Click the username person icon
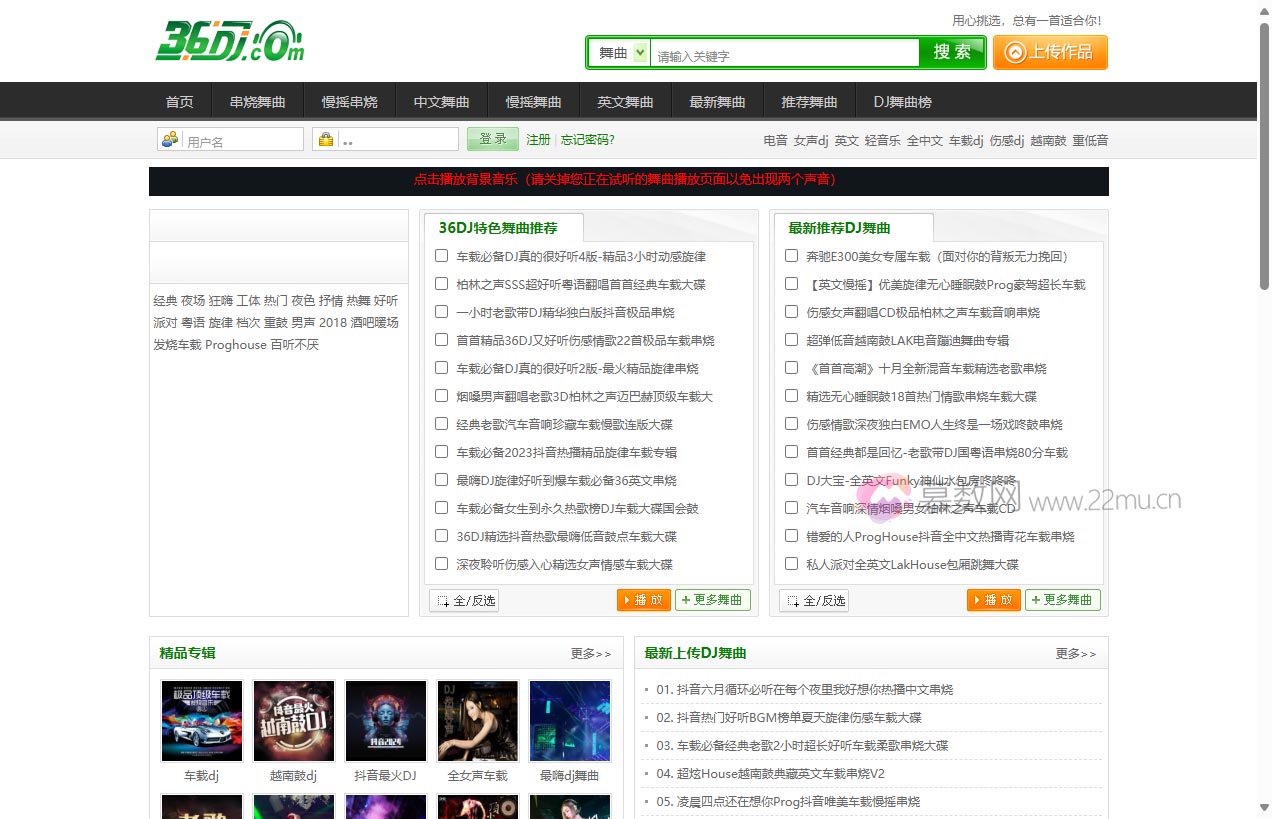 tap(167, 139)
